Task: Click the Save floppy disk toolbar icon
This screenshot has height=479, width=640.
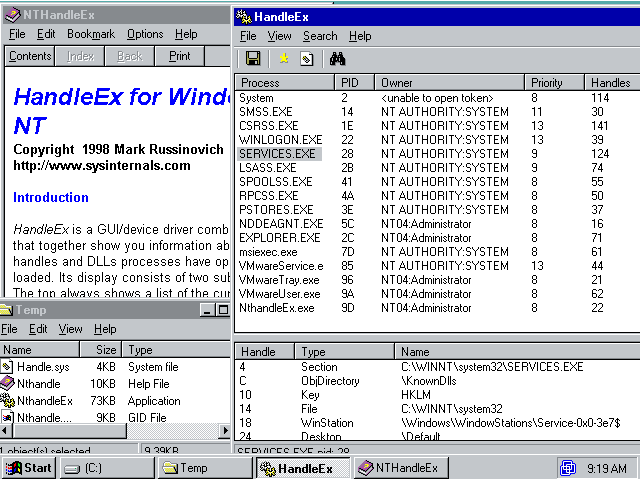Action: (253, 59)
